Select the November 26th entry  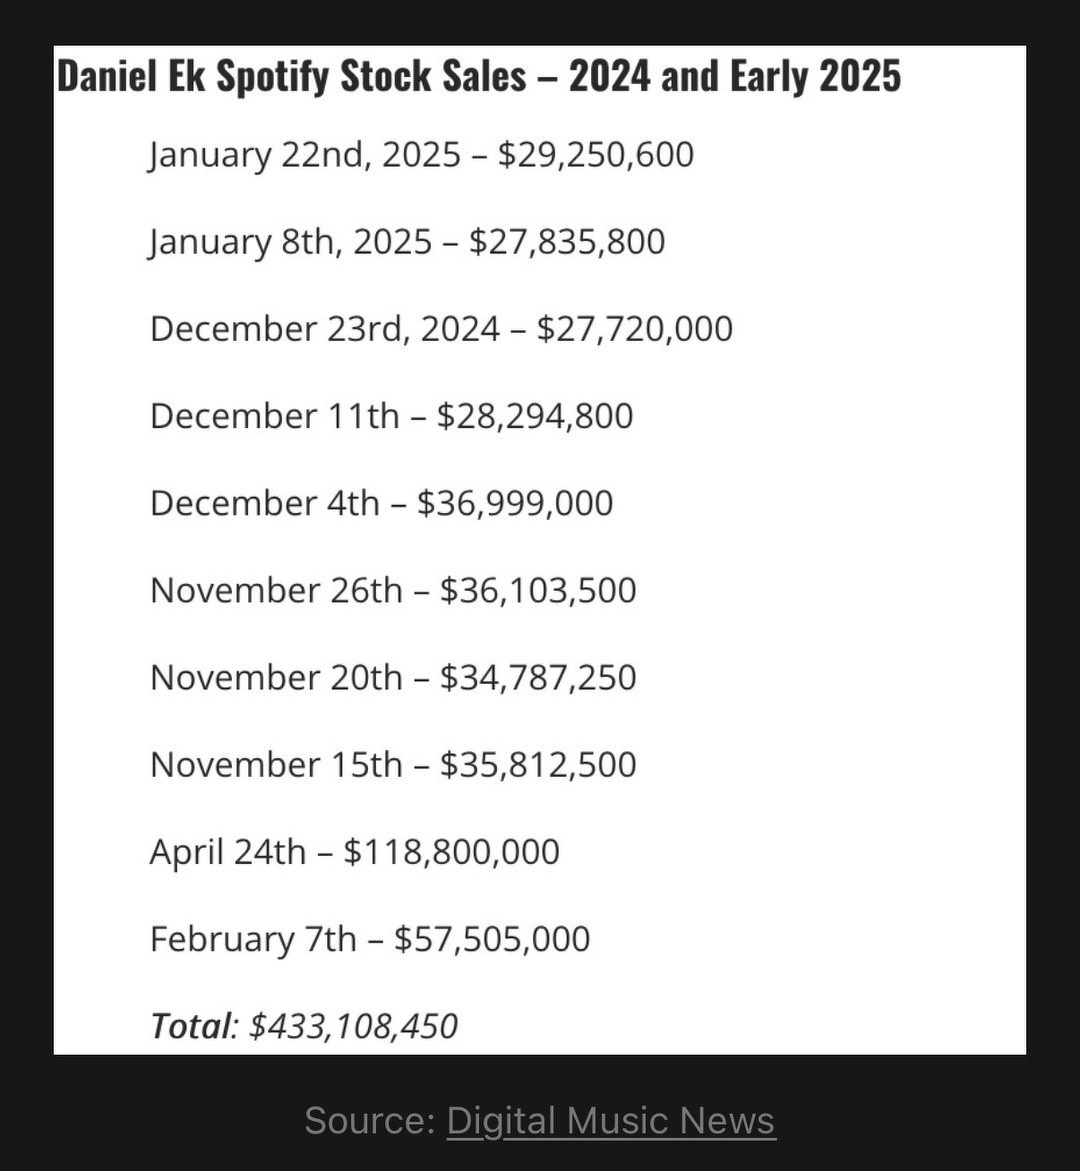coord(392,590)
